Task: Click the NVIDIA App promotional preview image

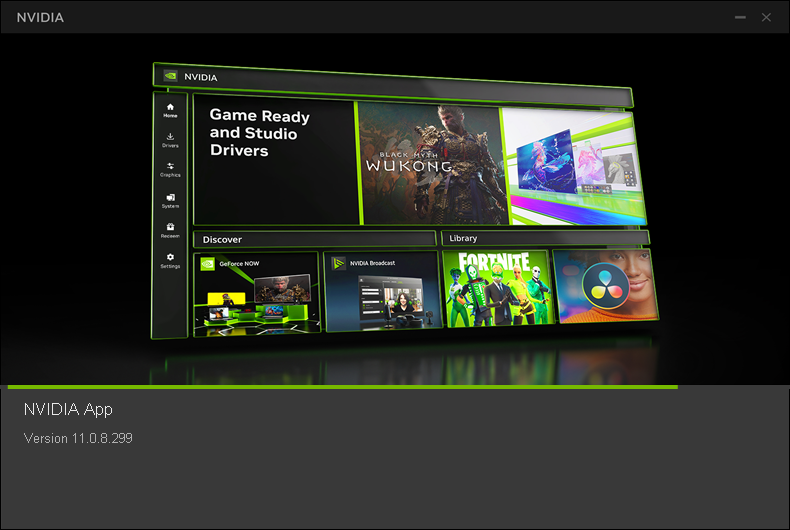Action: click(395, 209)
